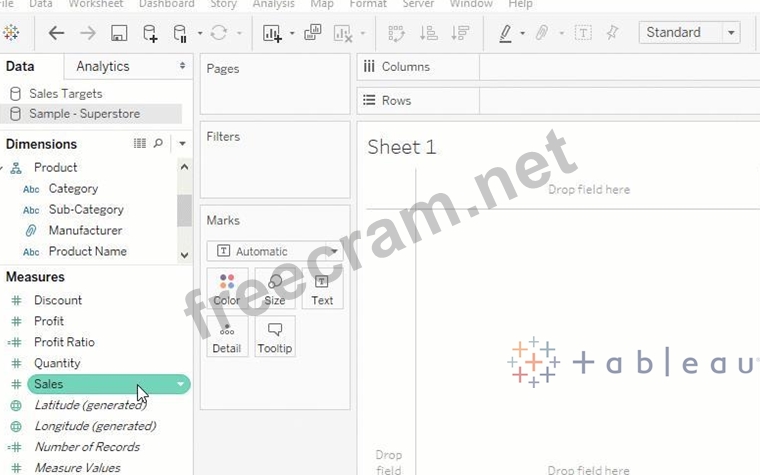Switch to the Analytics tab
The width and height of the screenshot is (760, 475).
pos(103,66)
